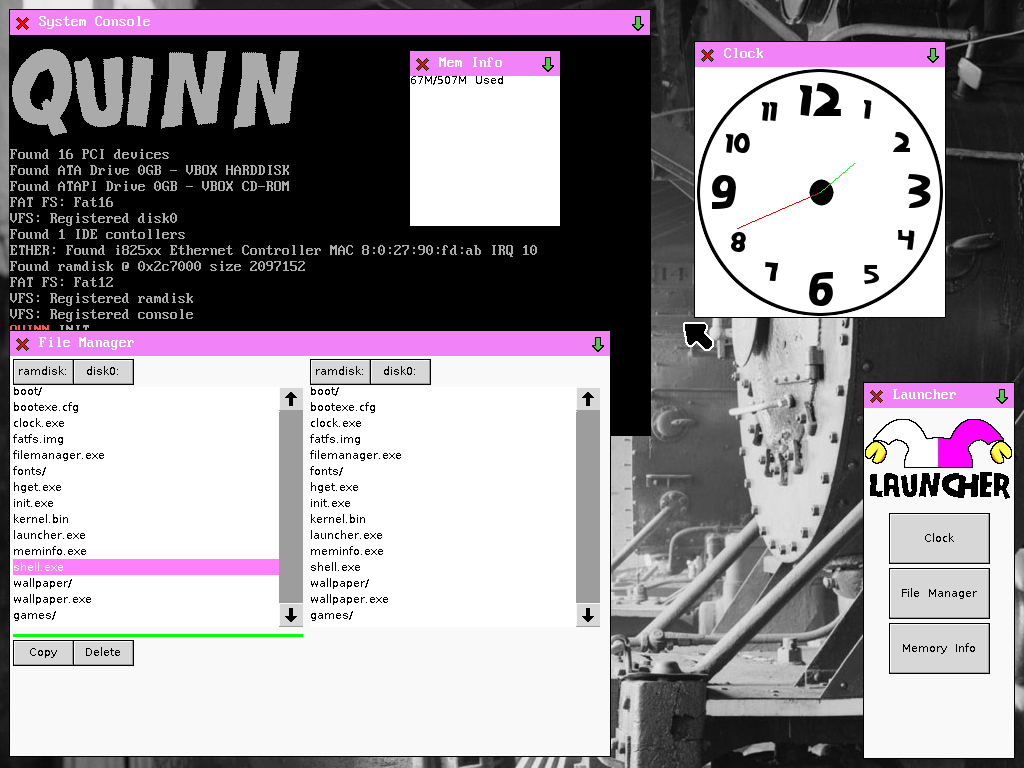Click the jester hat Launcher logo
Image resolution: width=1024 pixels, height=768 pixels.
click(939, 459)
